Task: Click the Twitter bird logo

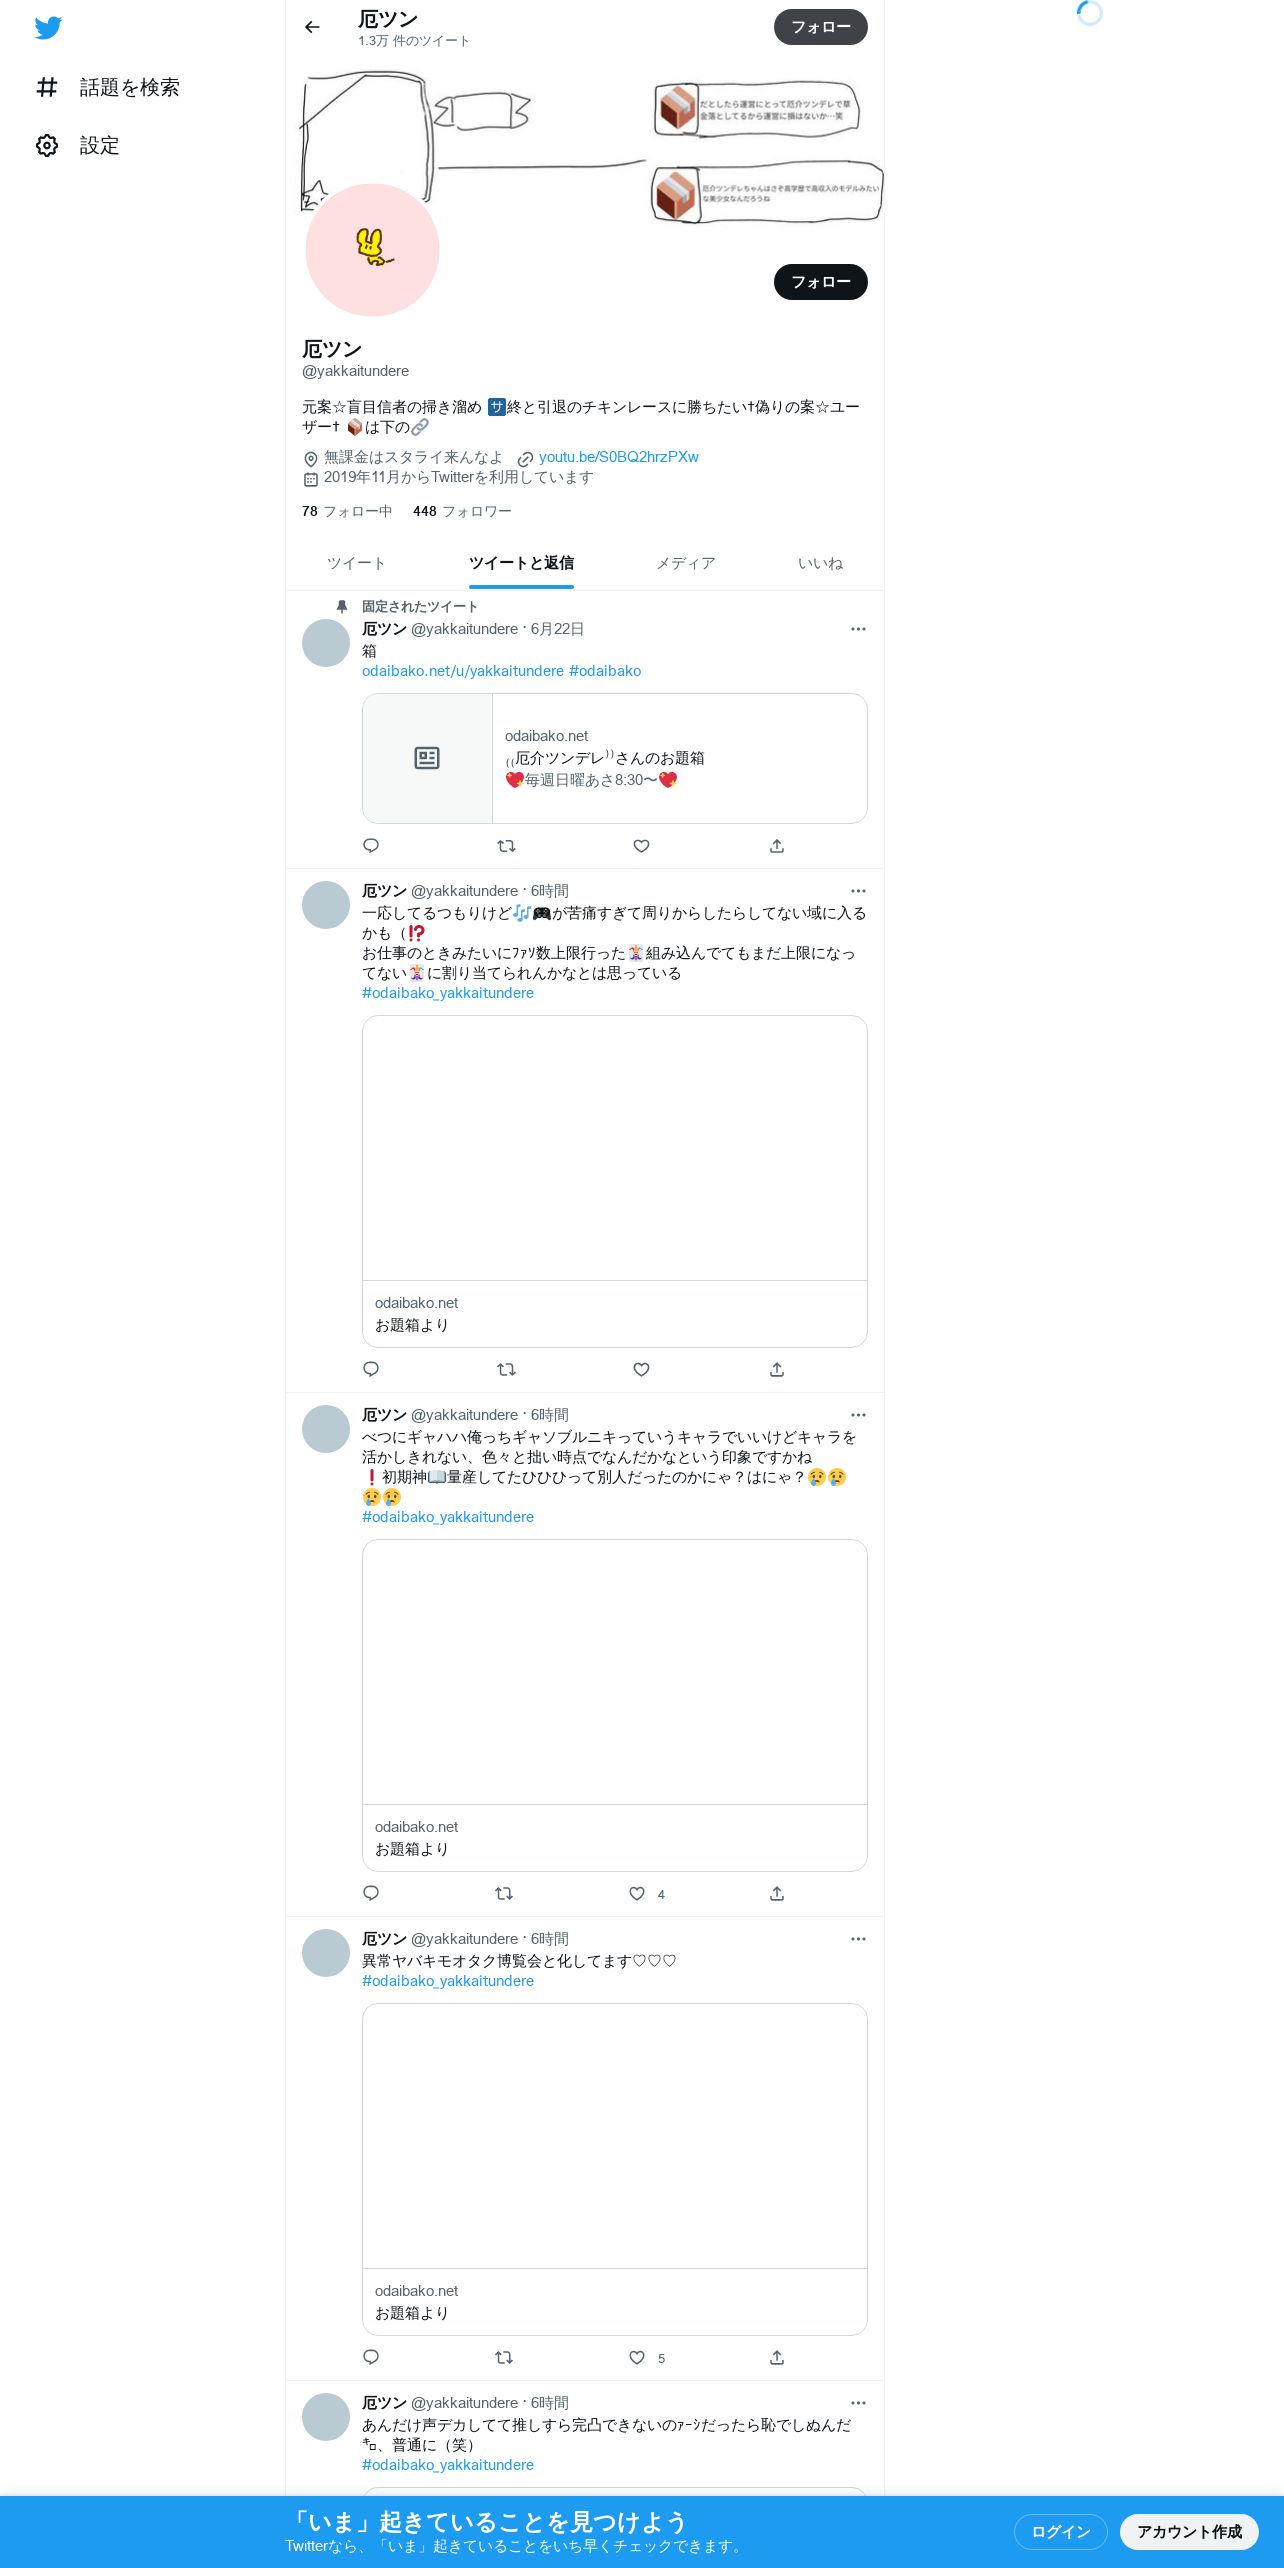Action: click(48, 28)
